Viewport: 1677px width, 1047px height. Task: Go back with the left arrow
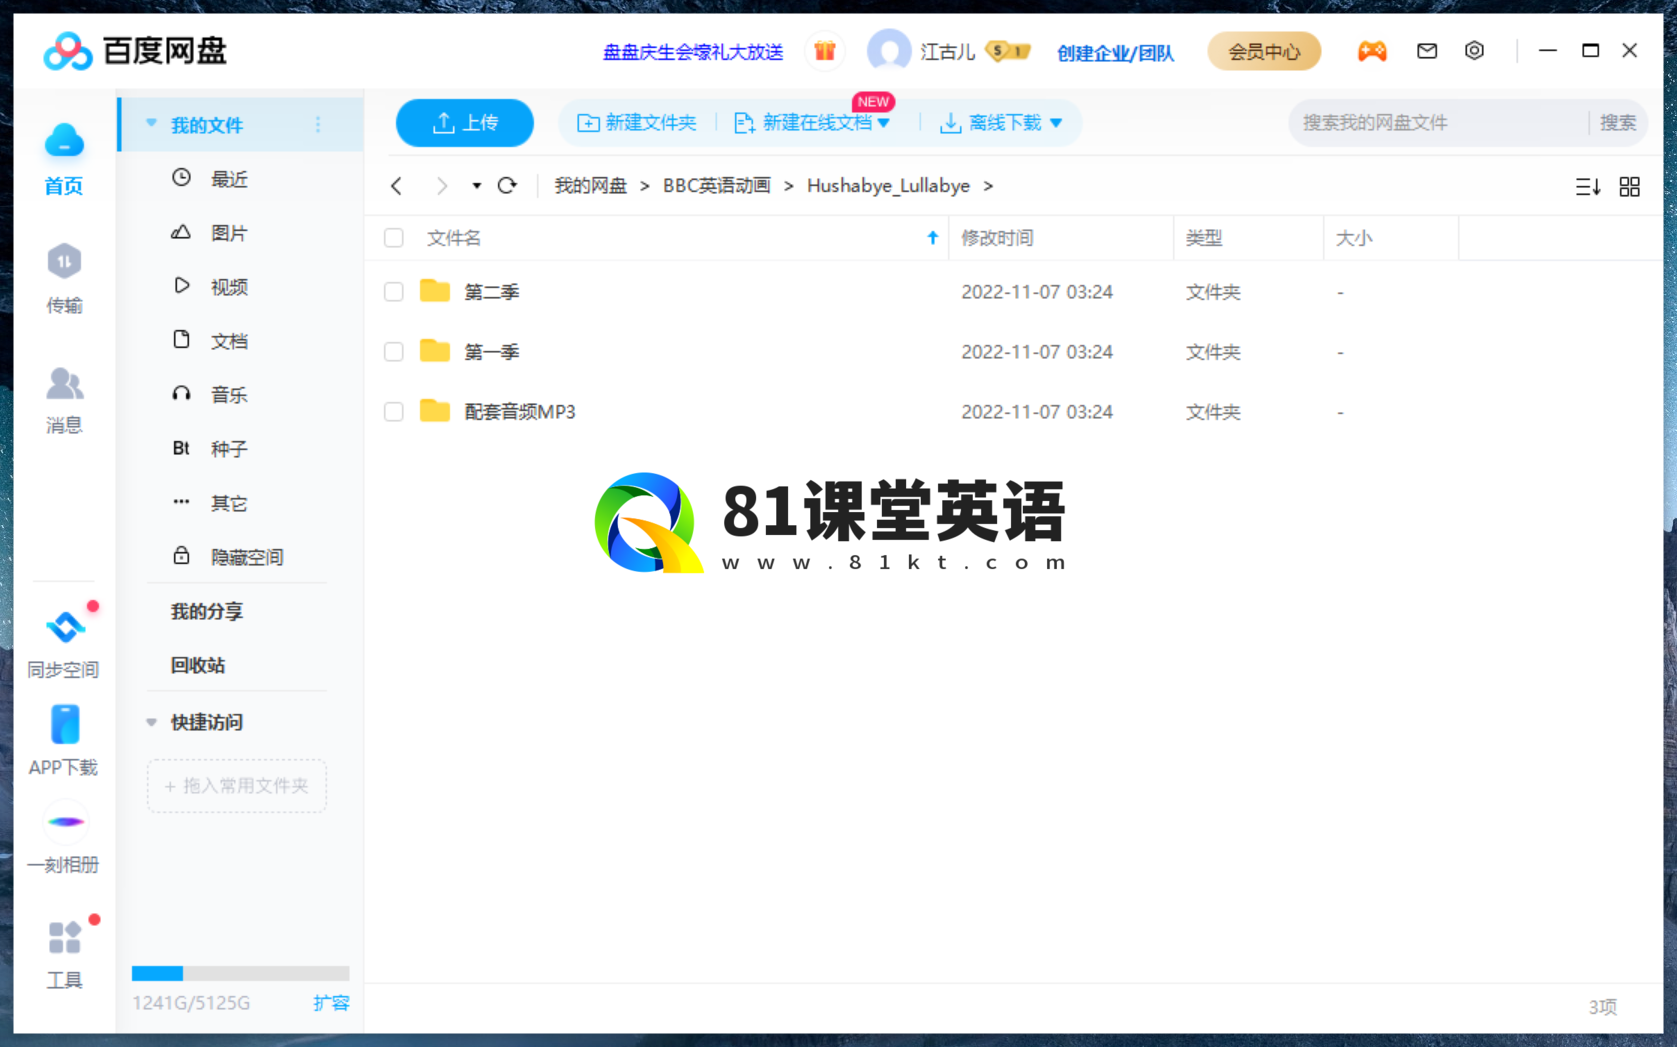(397, 186)
